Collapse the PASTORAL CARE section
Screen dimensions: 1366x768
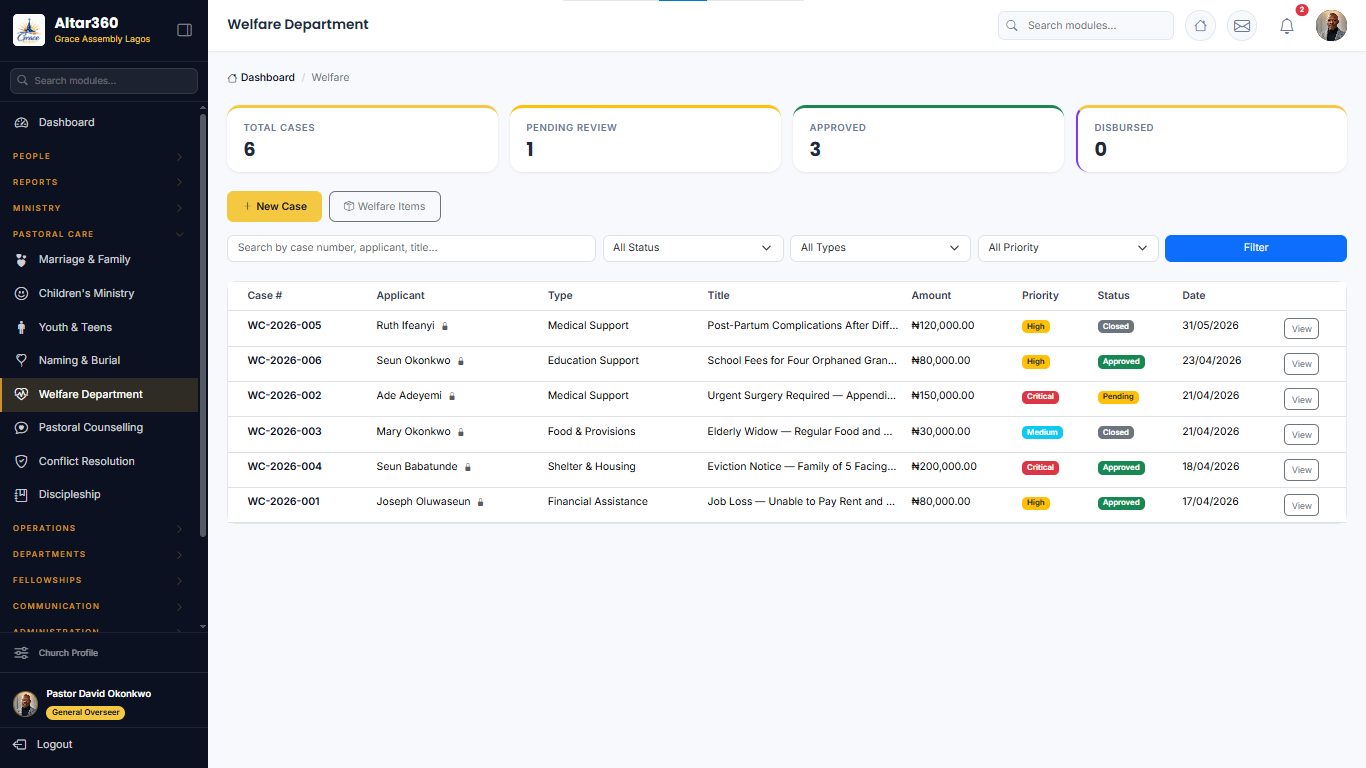click(x=98, y=234)
